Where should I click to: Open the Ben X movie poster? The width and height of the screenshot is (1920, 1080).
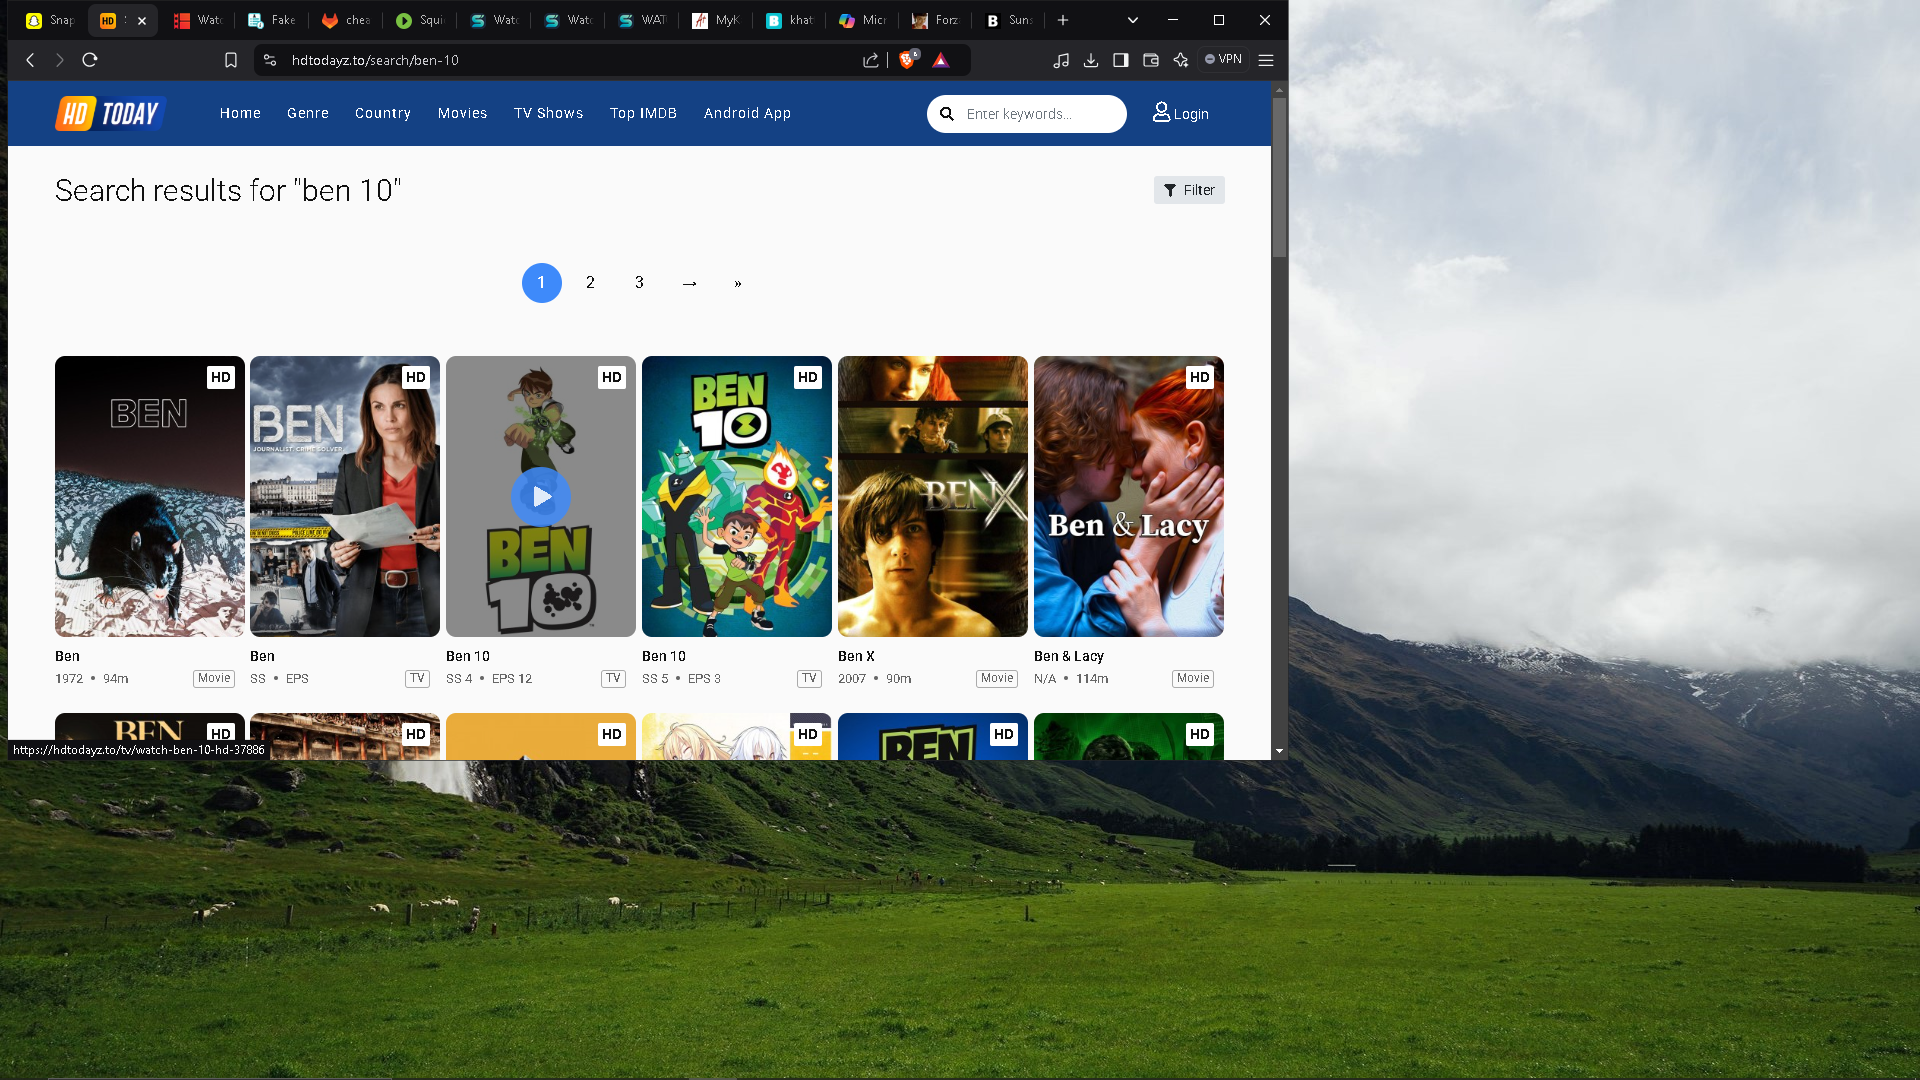[933, 496]
